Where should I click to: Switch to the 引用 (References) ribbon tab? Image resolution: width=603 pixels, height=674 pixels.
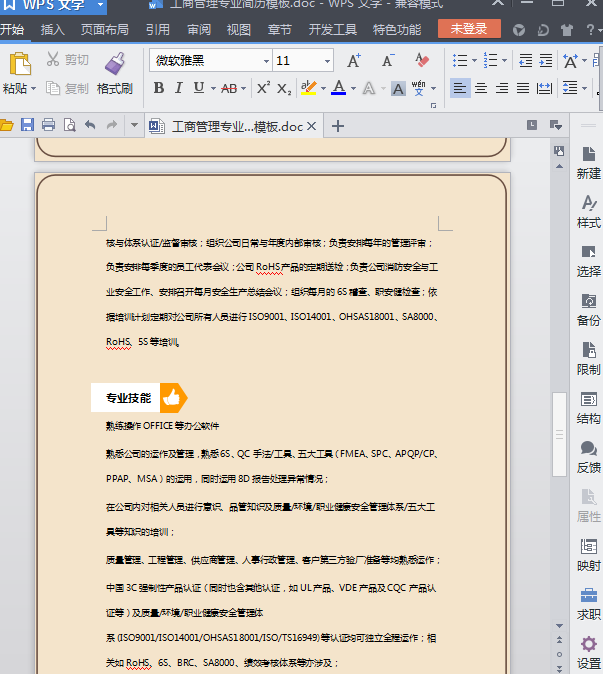click(157, 29)
